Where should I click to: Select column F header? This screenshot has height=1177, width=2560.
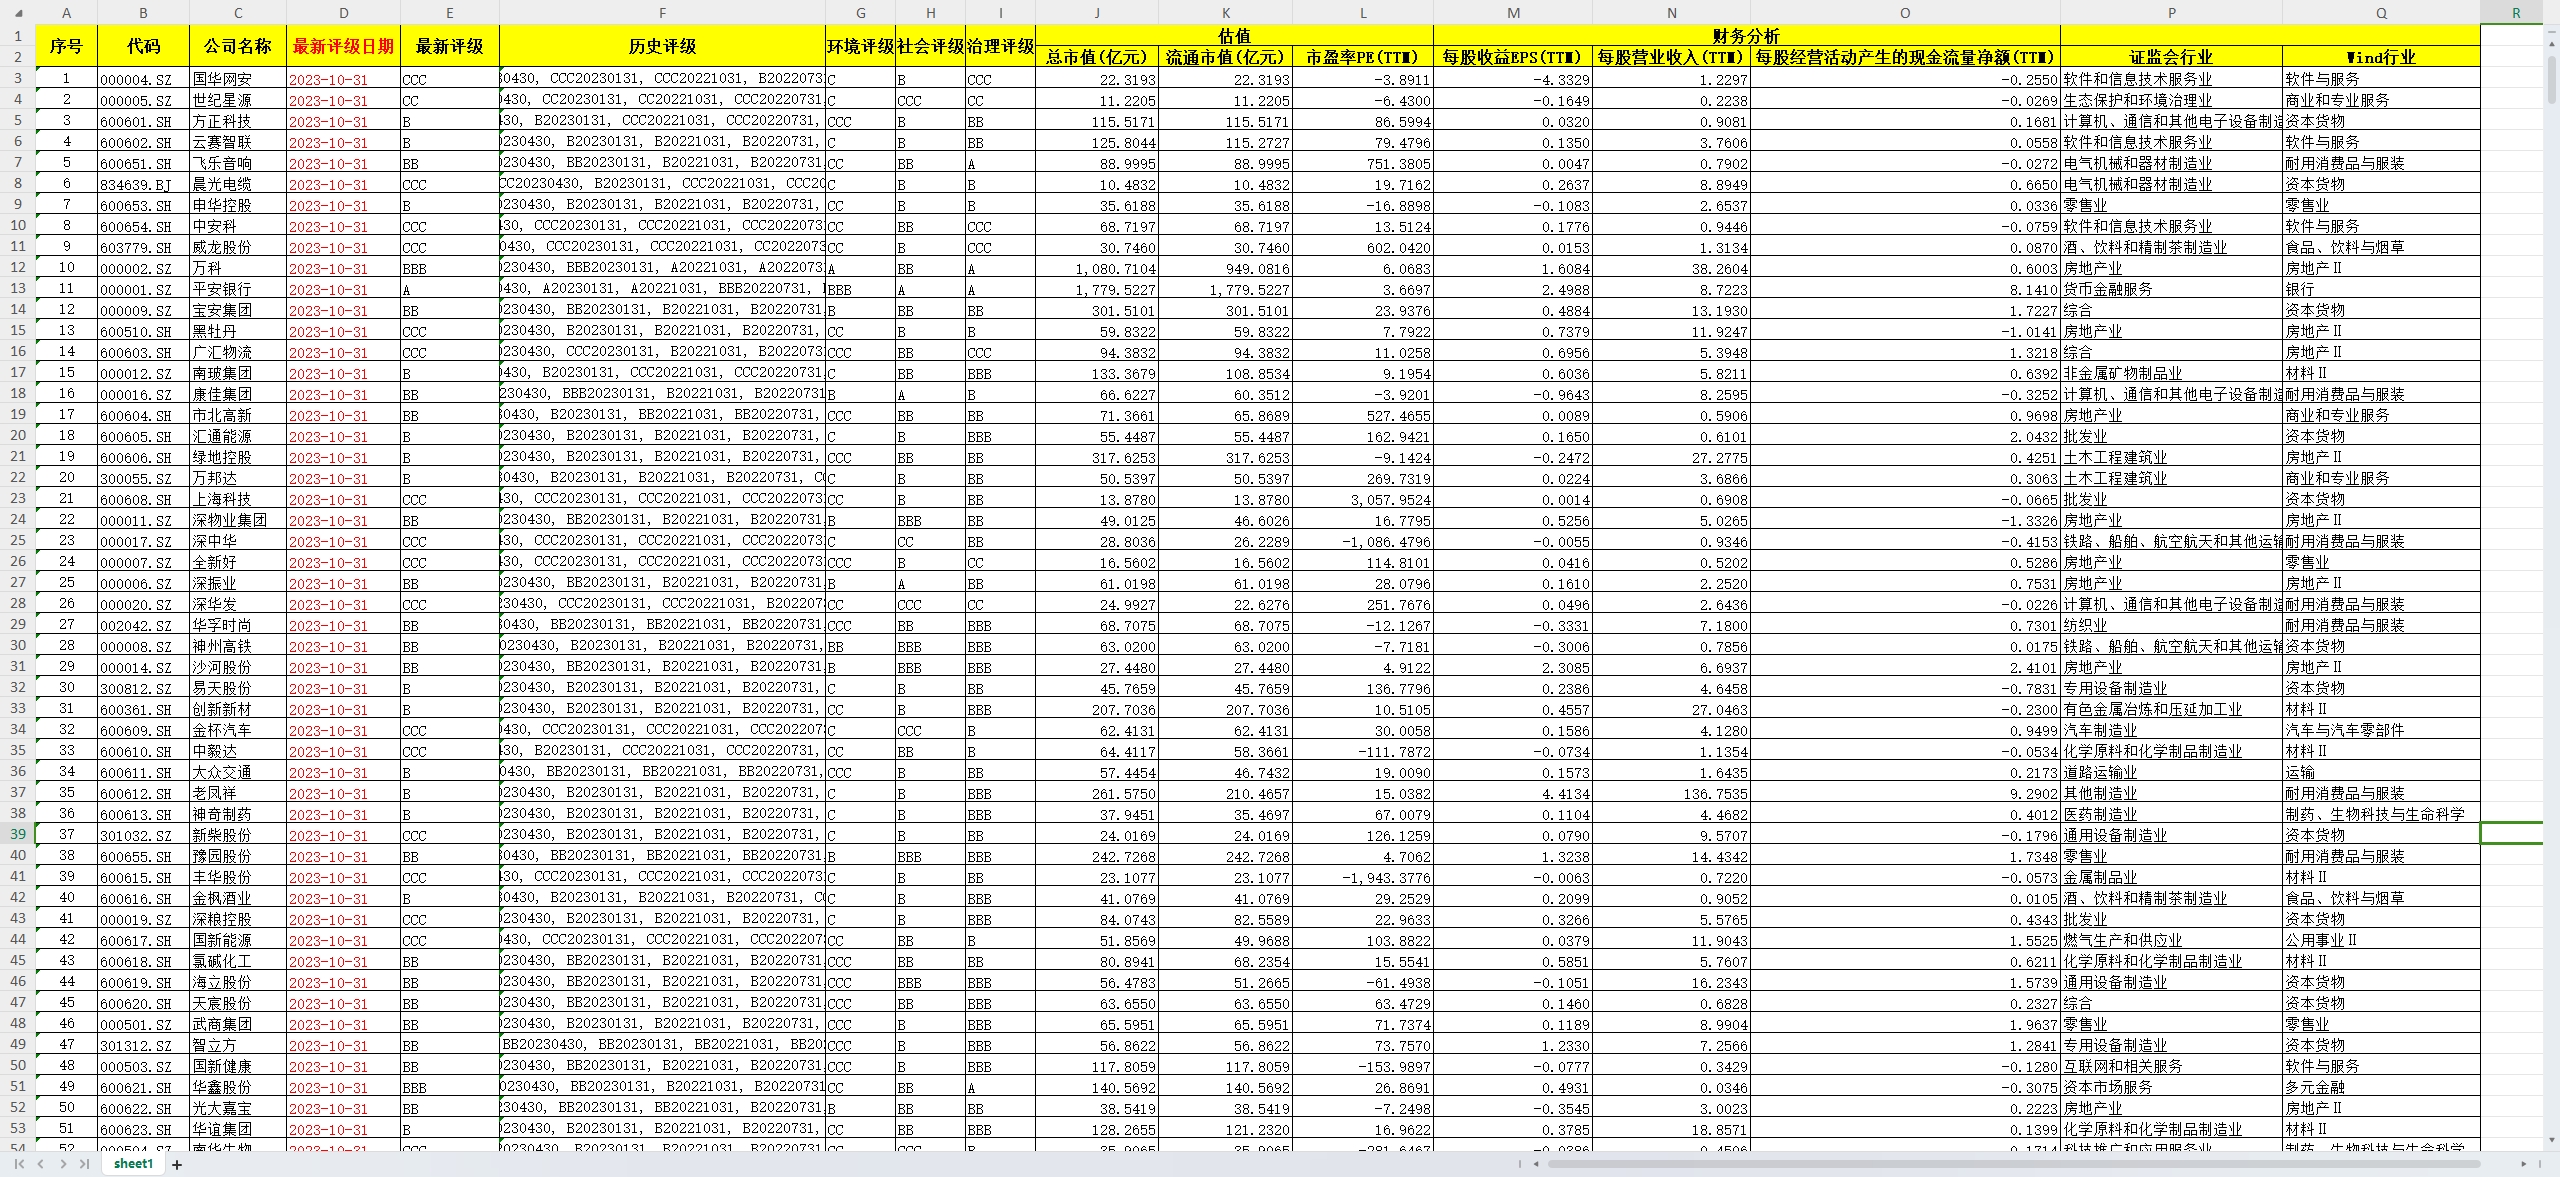point(662,13)
